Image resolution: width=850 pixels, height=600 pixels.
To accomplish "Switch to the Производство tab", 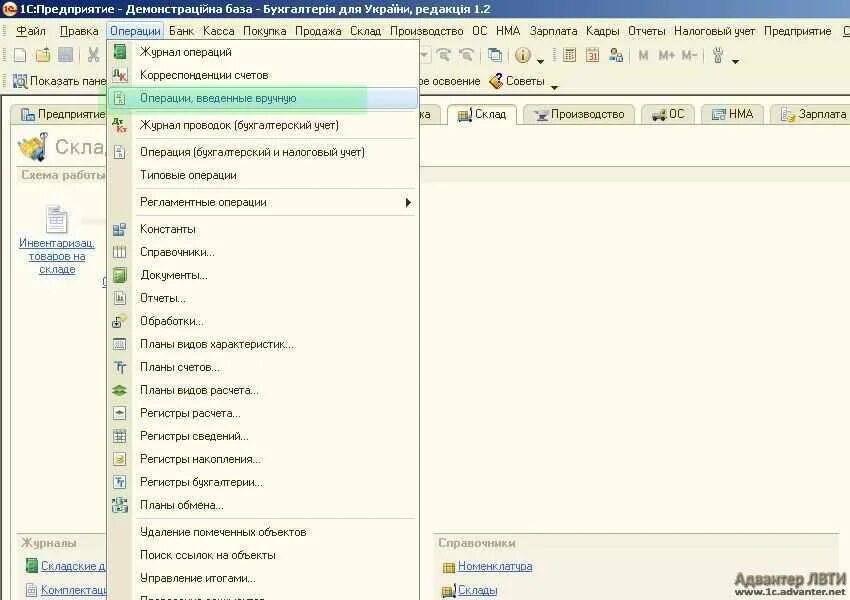I will (579, 114).
